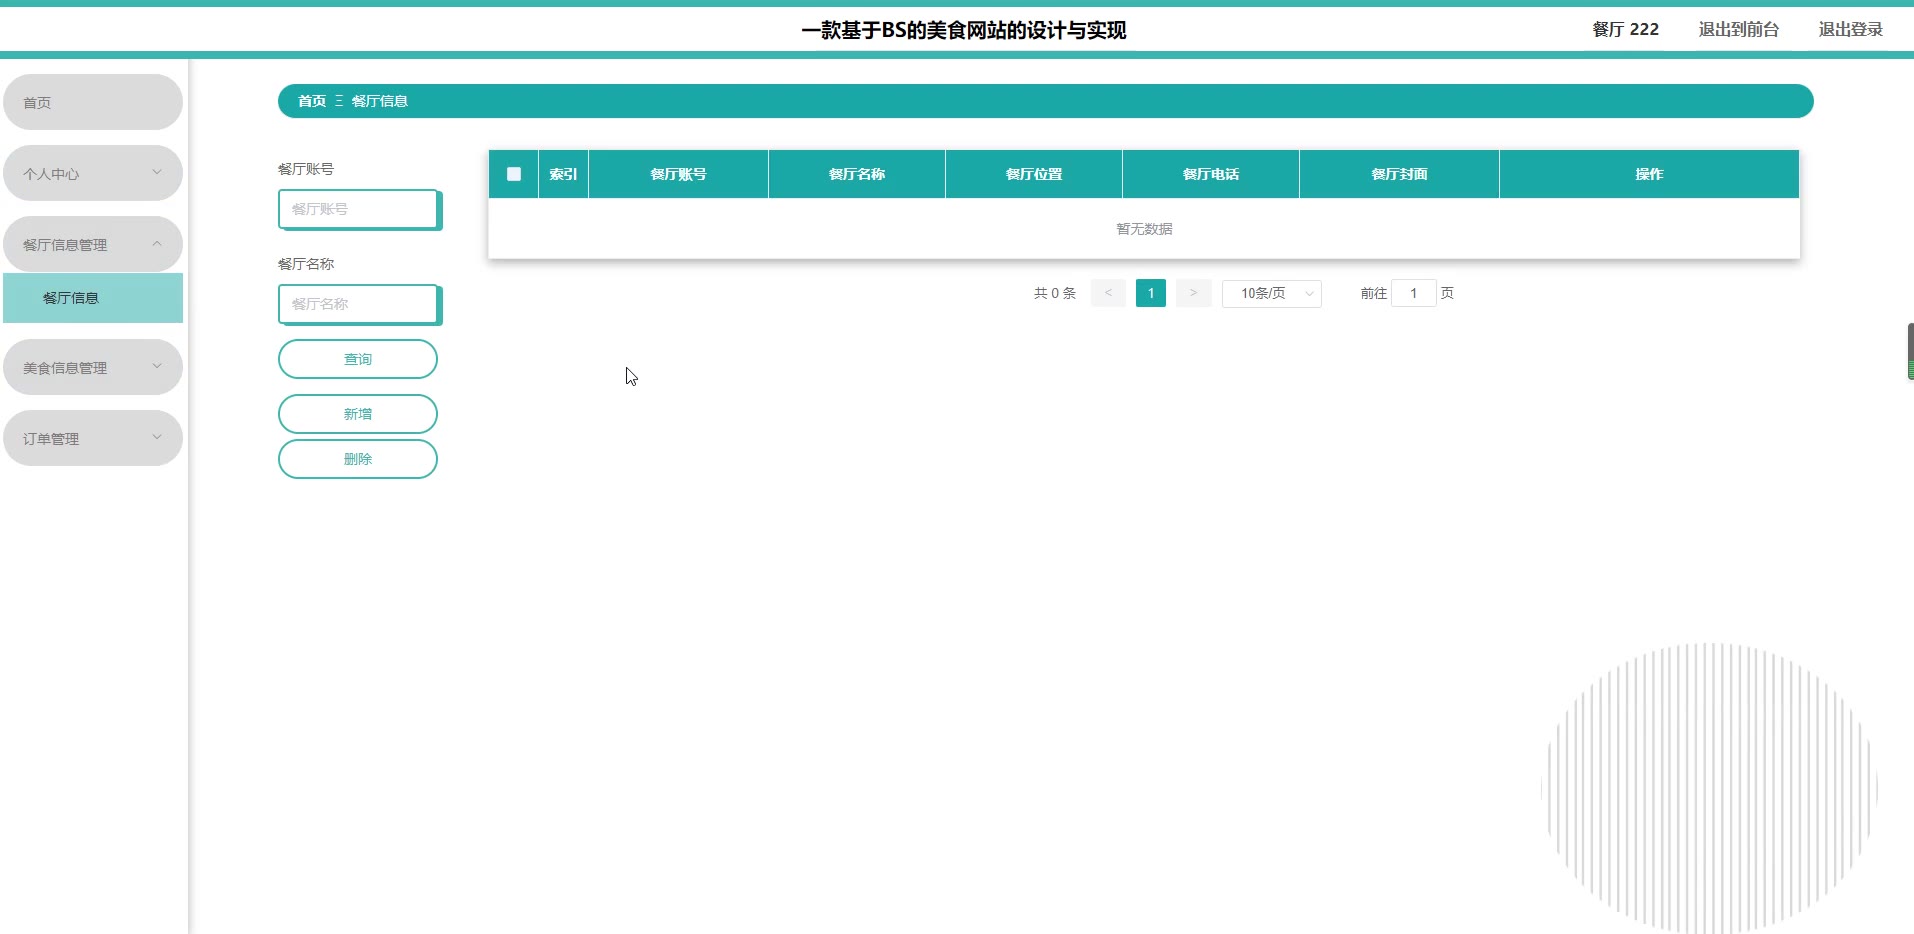Viewport: 1914px width, 934px height.
Task: Focus the 餐厅名称 search input
Action: pos(358,304)
